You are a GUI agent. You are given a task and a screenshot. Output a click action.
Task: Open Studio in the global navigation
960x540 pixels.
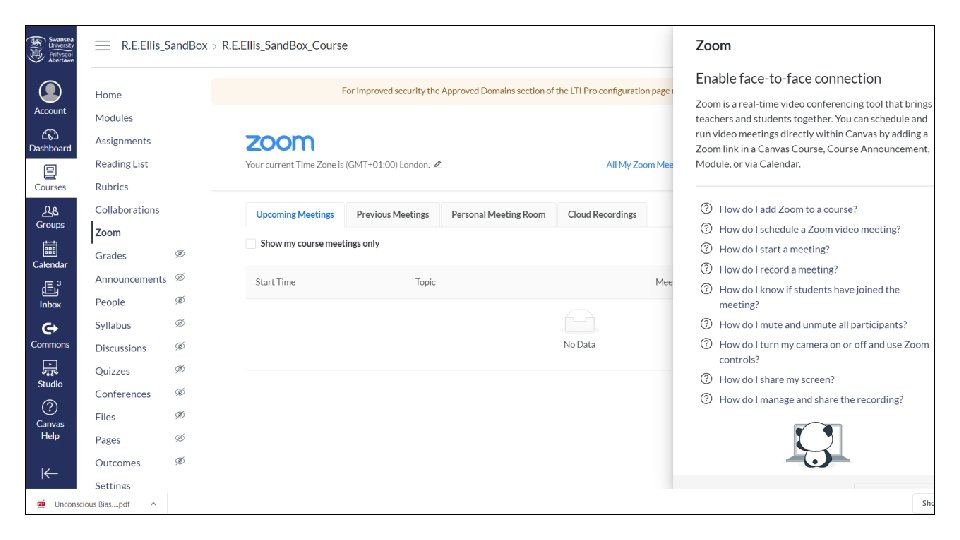50,374
